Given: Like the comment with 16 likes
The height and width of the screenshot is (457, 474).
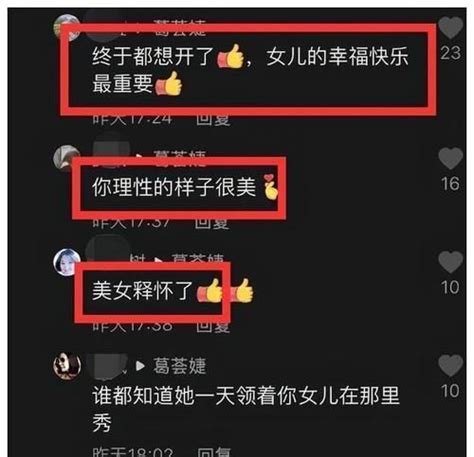Looking at the screenshot, I should click(x=450, y=158).
